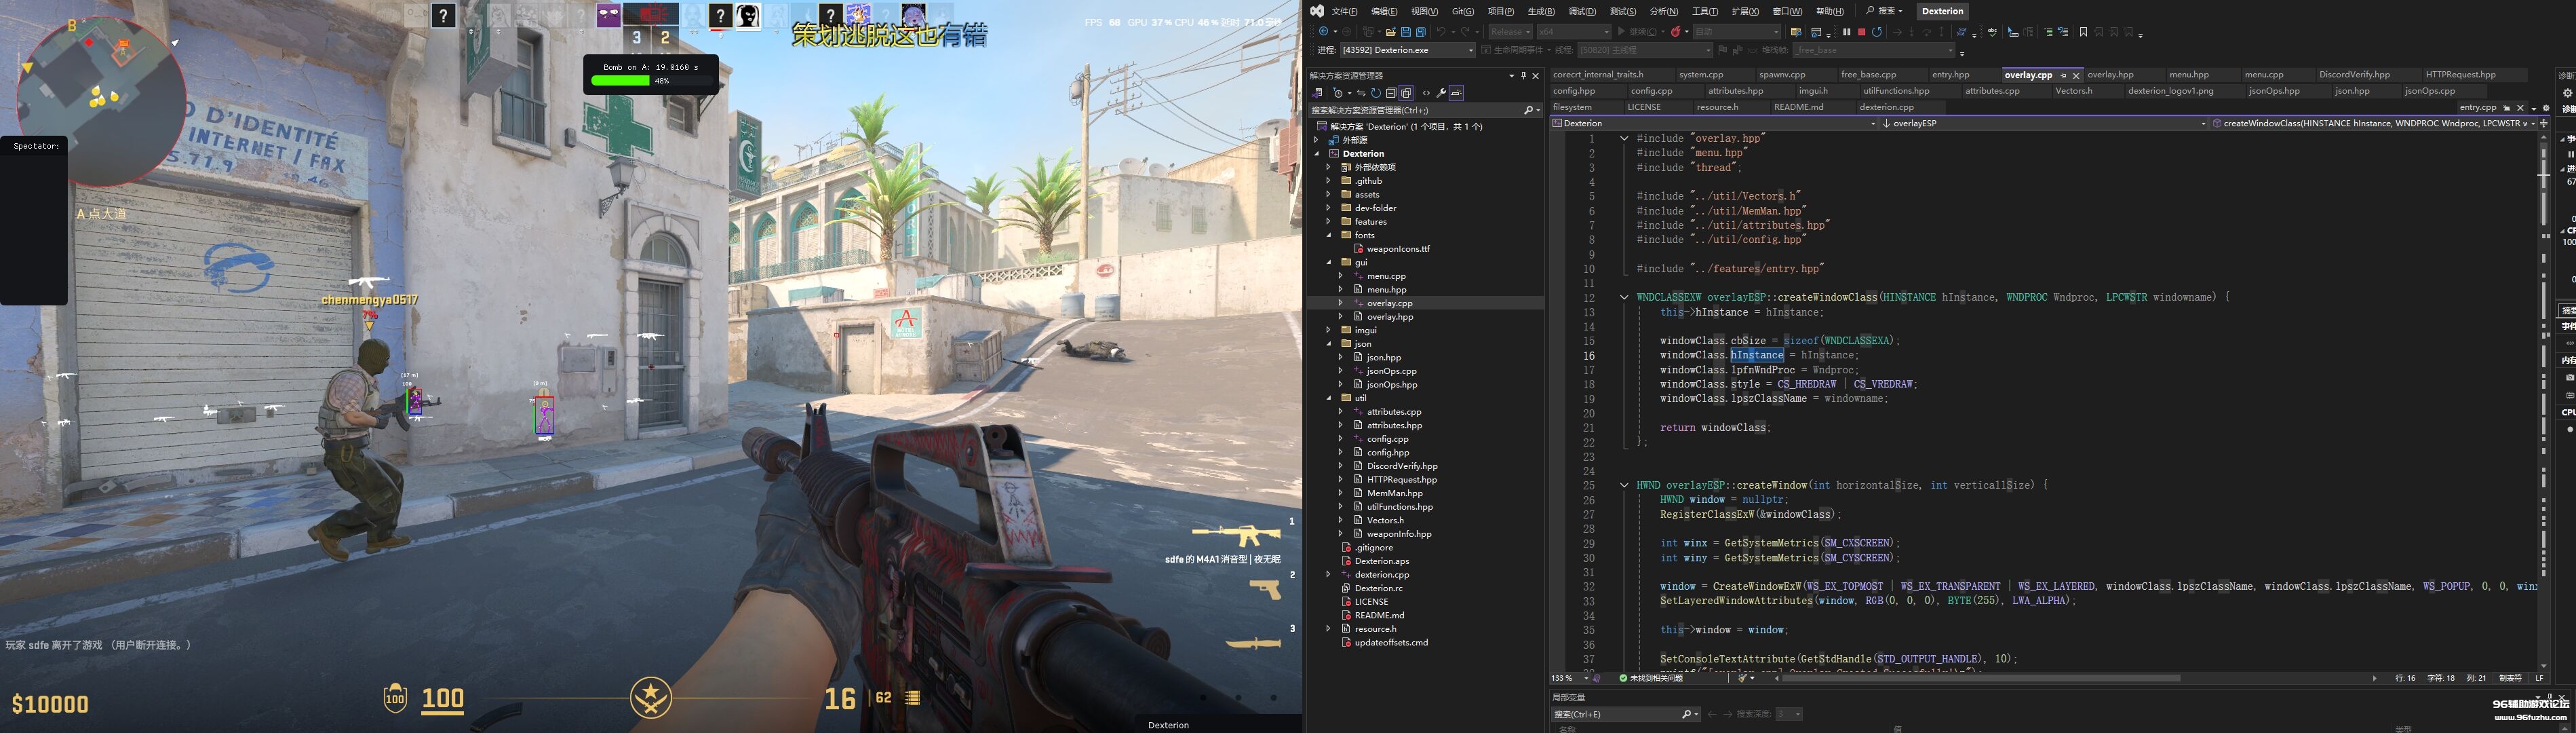
Task: Close the overlay.cpp tab
Action: (x=2076, y=76)
